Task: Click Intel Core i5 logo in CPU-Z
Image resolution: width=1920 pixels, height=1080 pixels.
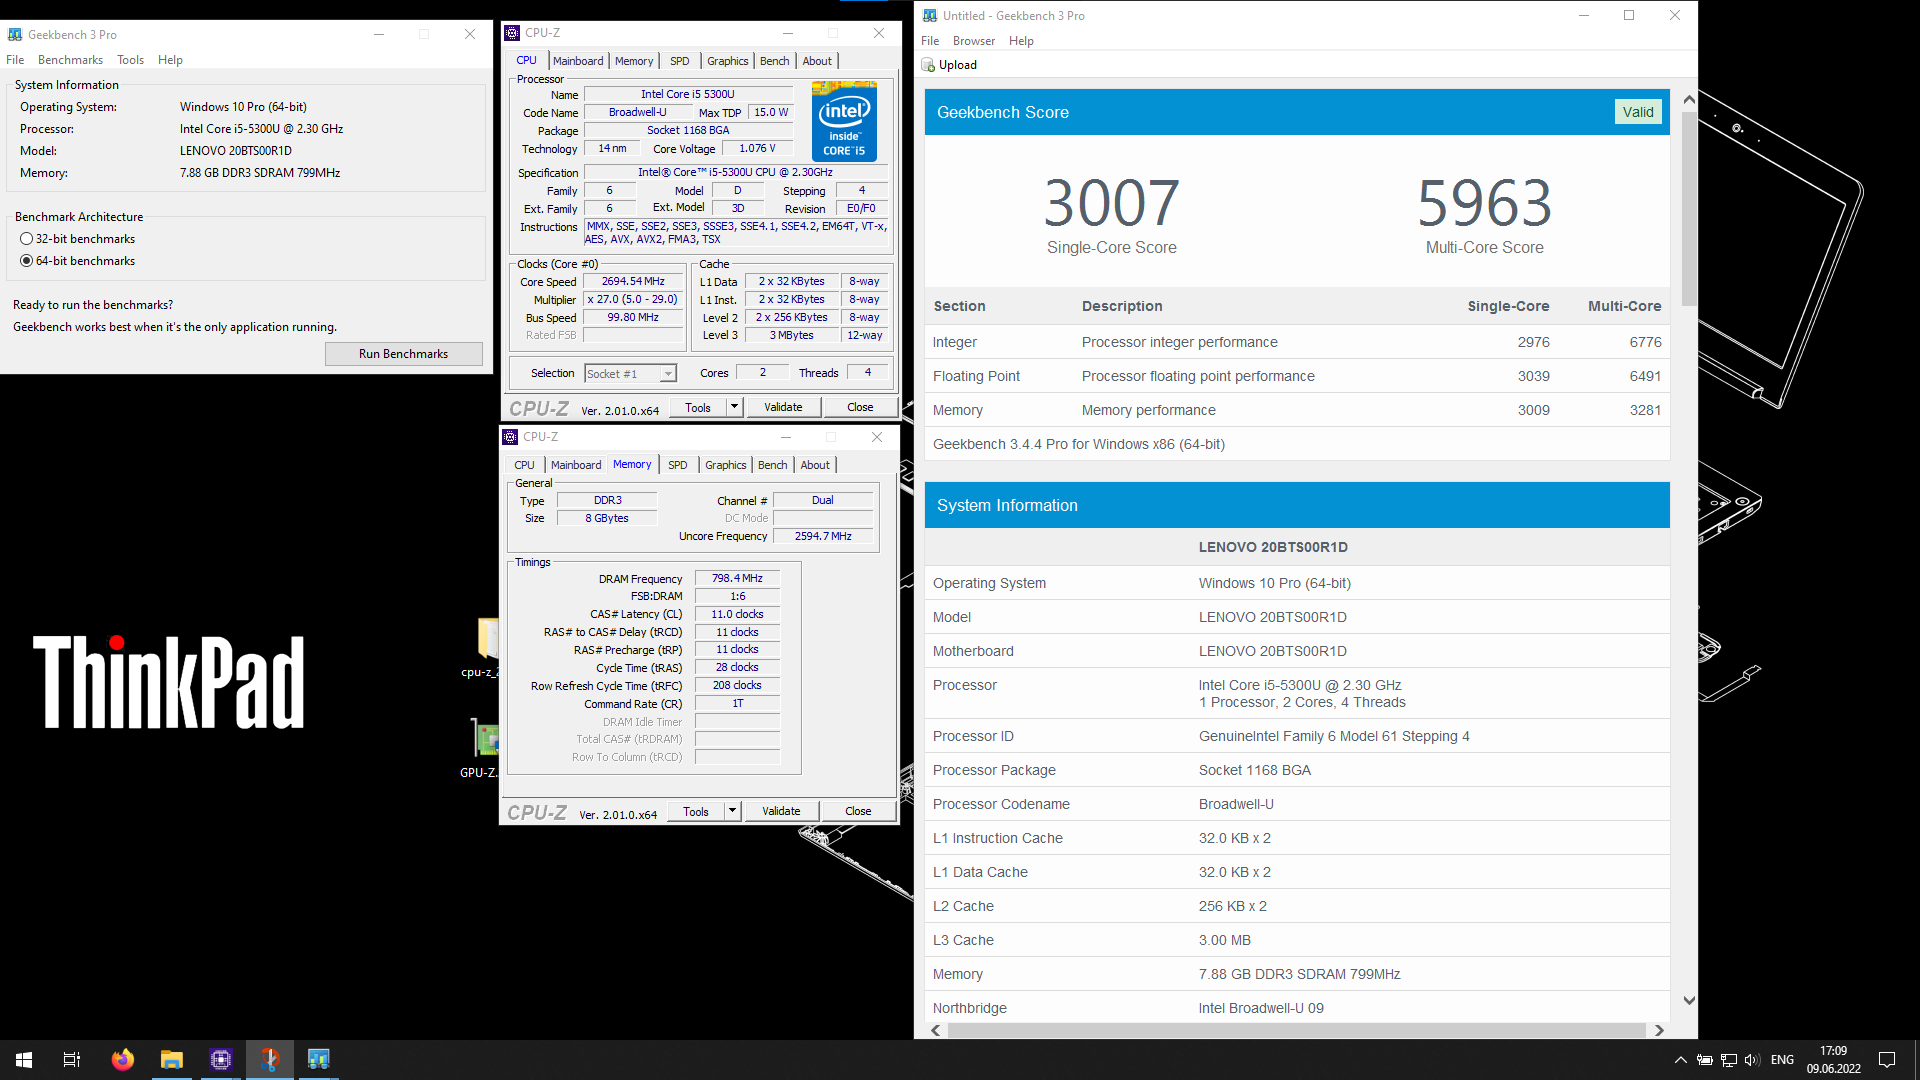Action: tap(844, 122)
